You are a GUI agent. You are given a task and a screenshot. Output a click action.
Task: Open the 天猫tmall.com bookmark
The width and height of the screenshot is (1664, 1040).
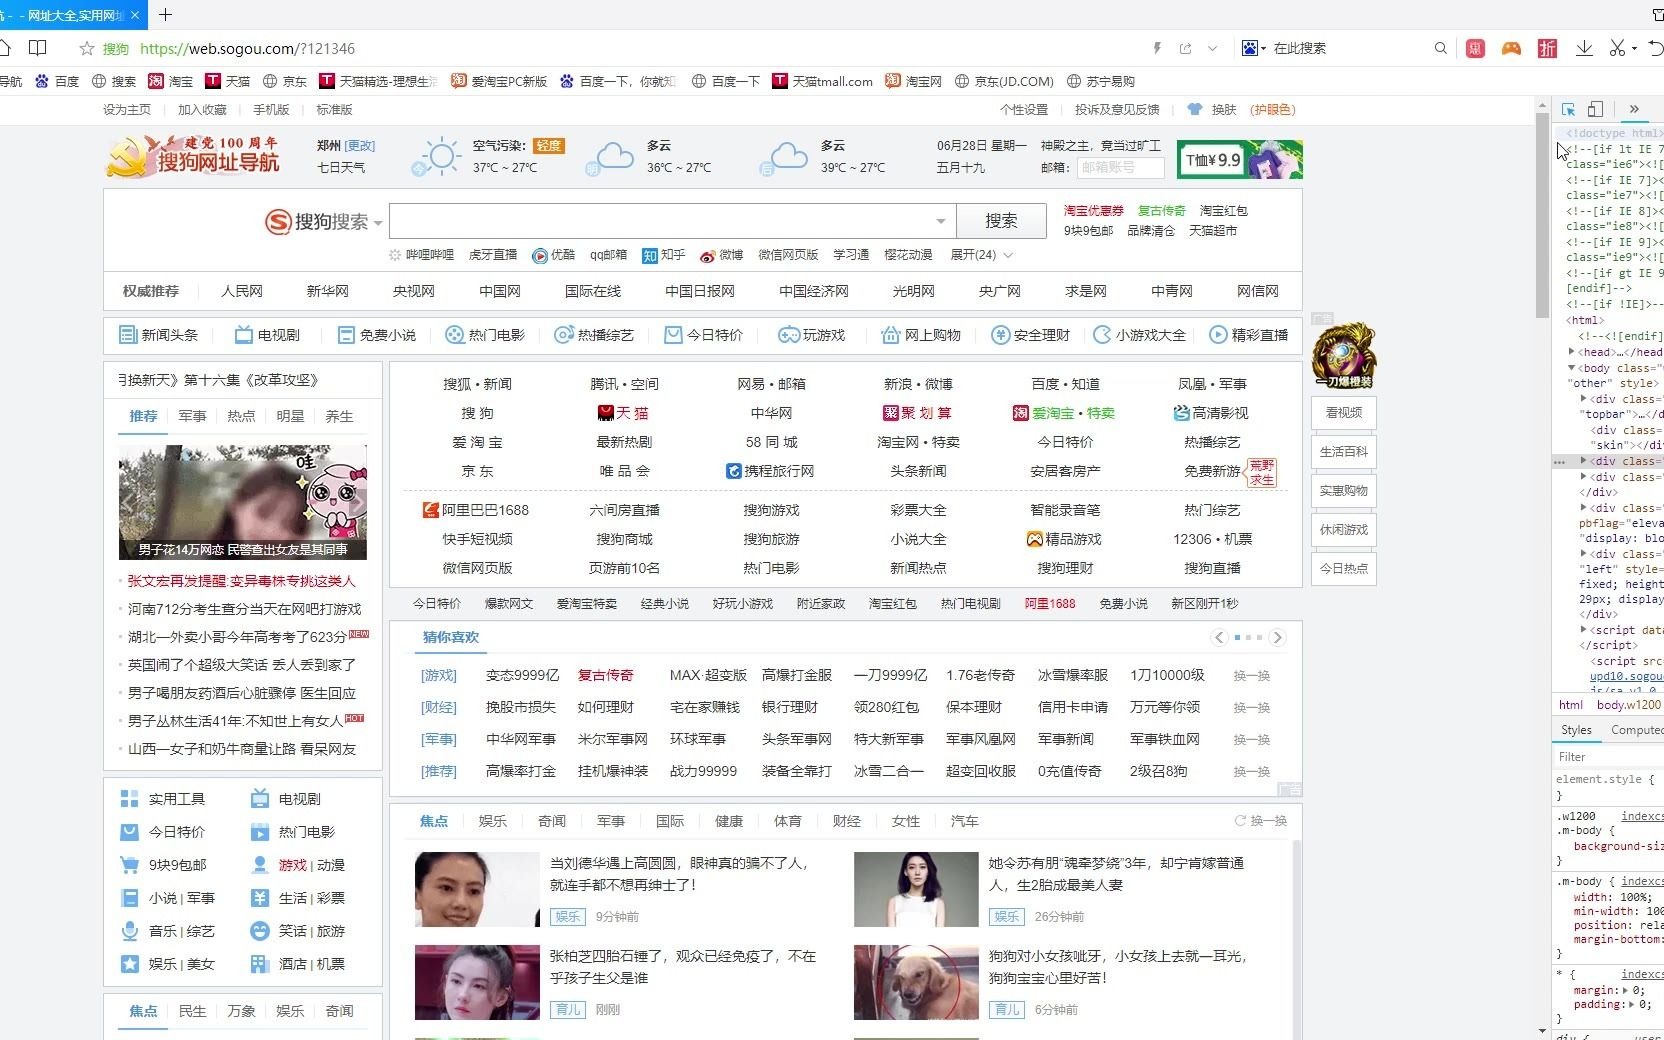click(822, 81)
